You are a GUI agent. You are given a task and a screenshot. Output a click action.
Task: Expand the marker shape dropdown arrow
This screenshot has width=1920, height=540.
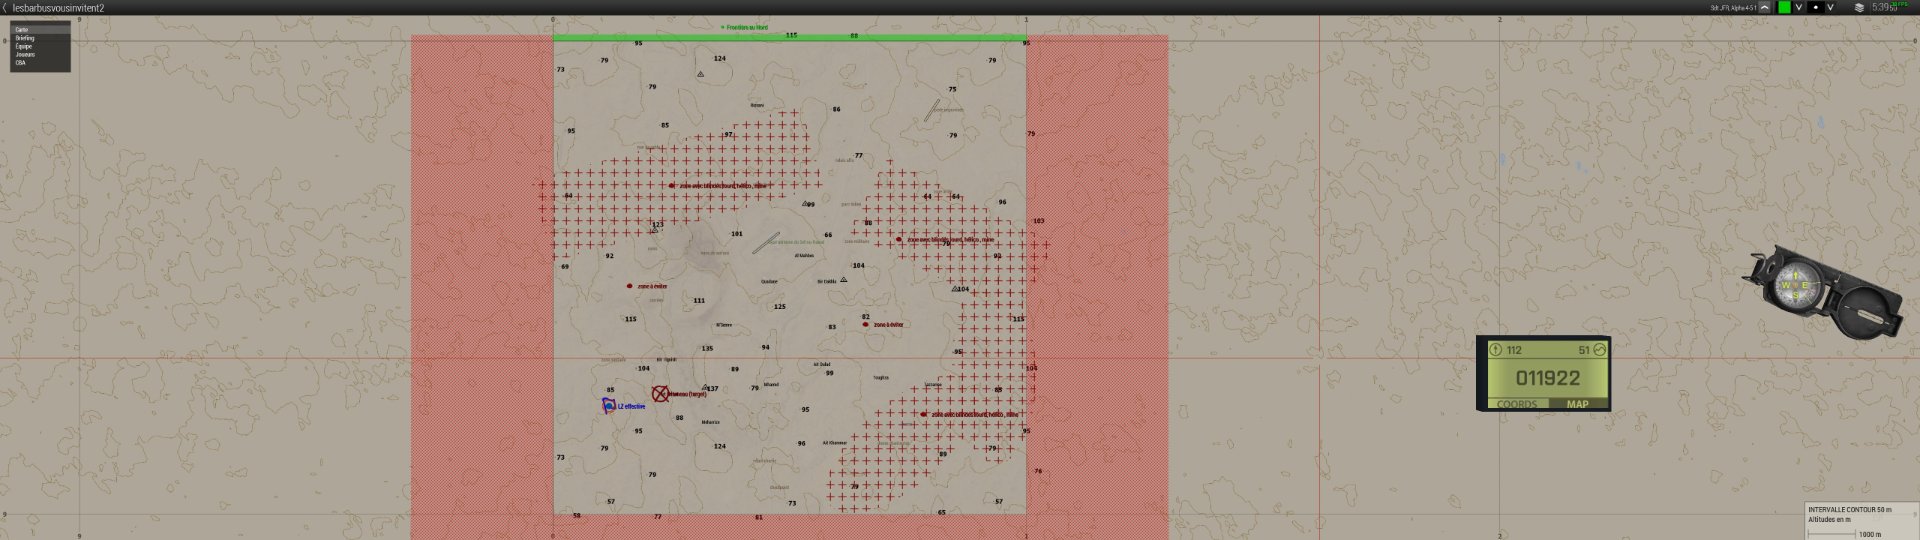[x=1831, y=7]
